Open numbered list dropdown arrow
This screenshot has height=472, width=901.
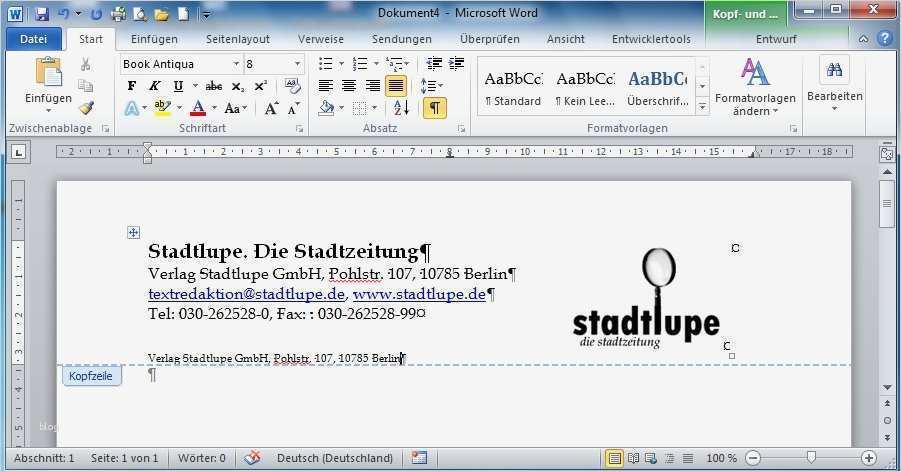(376, 64)
